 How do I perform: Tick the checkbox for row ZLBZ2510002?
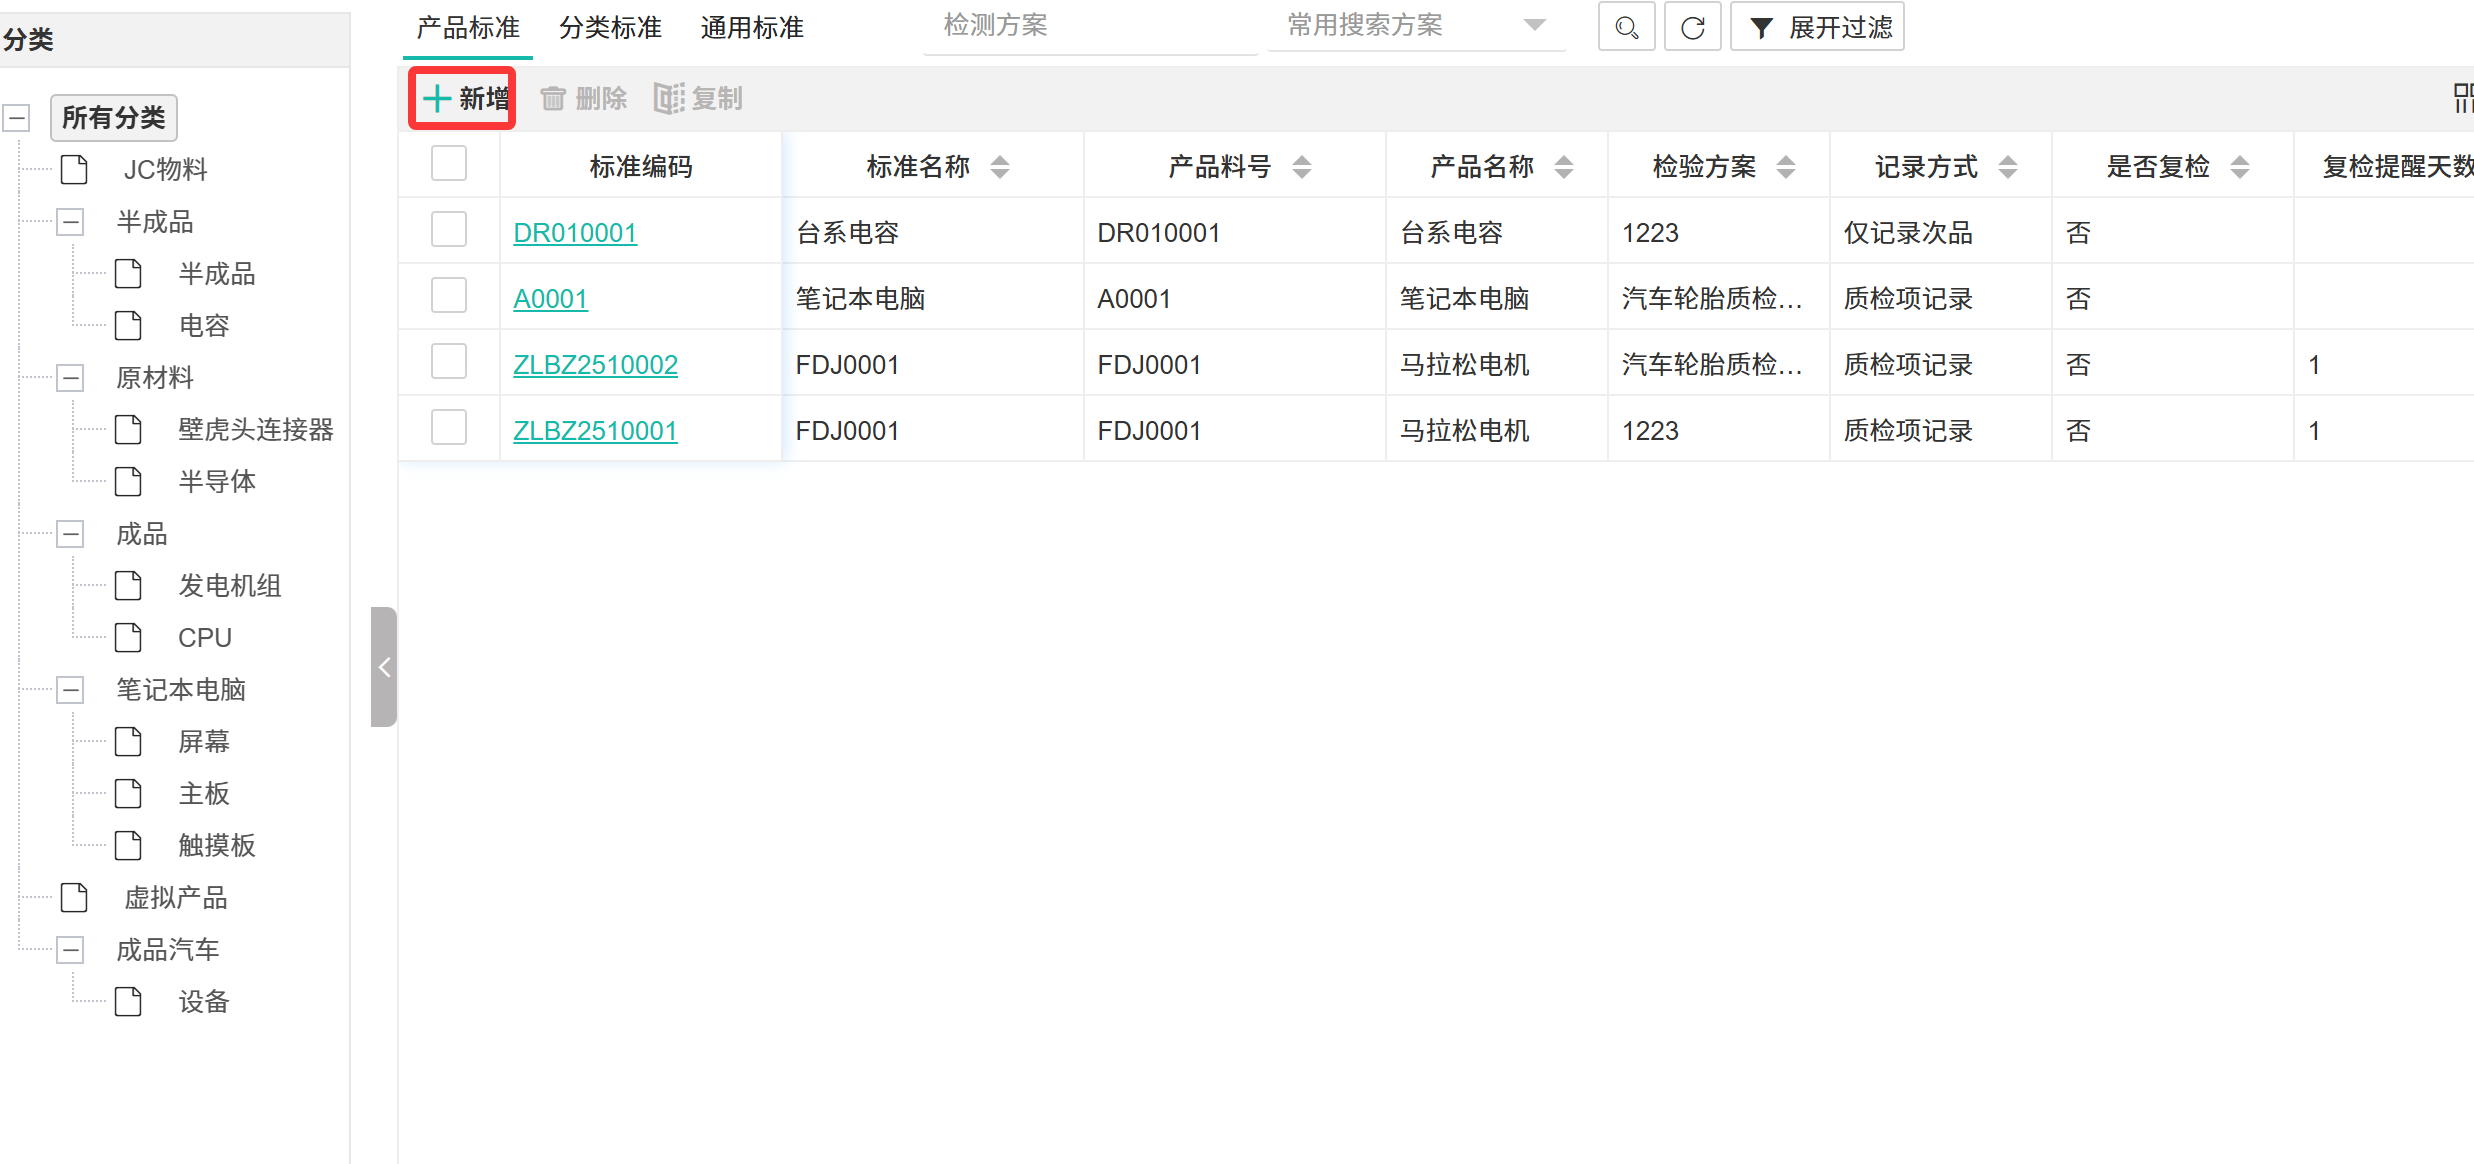coord(449,362)
